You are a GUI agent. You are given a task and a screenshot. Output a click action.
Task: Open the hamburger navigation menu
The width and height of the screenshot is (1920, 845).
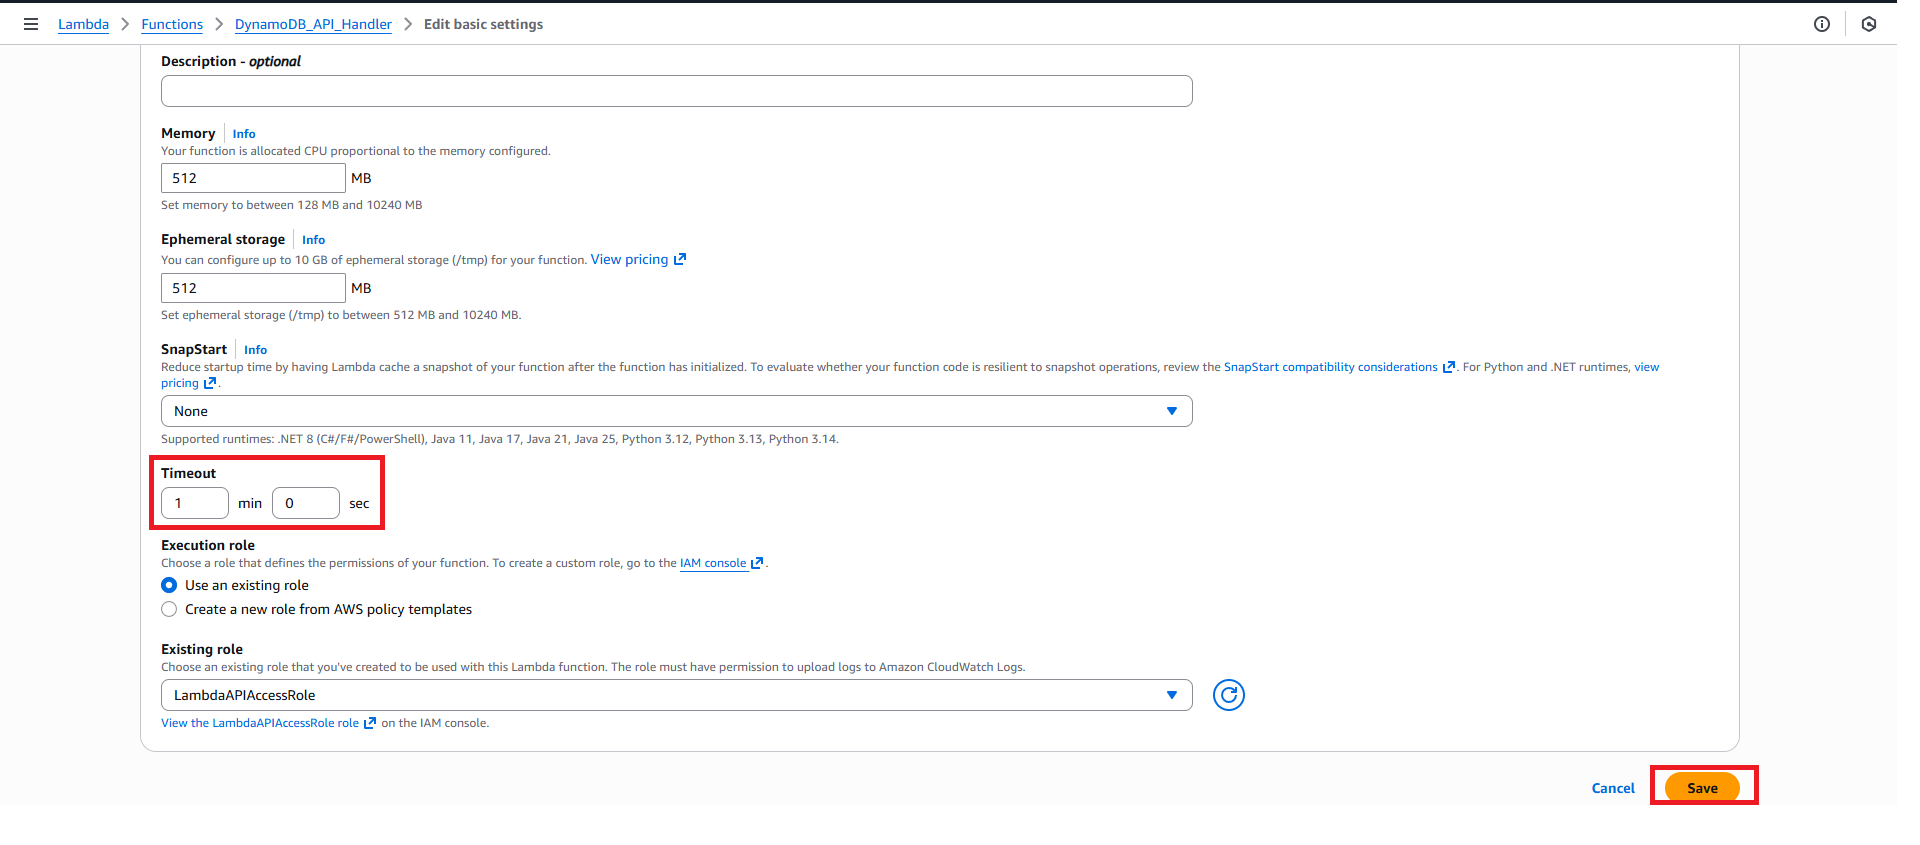(31, 24)
